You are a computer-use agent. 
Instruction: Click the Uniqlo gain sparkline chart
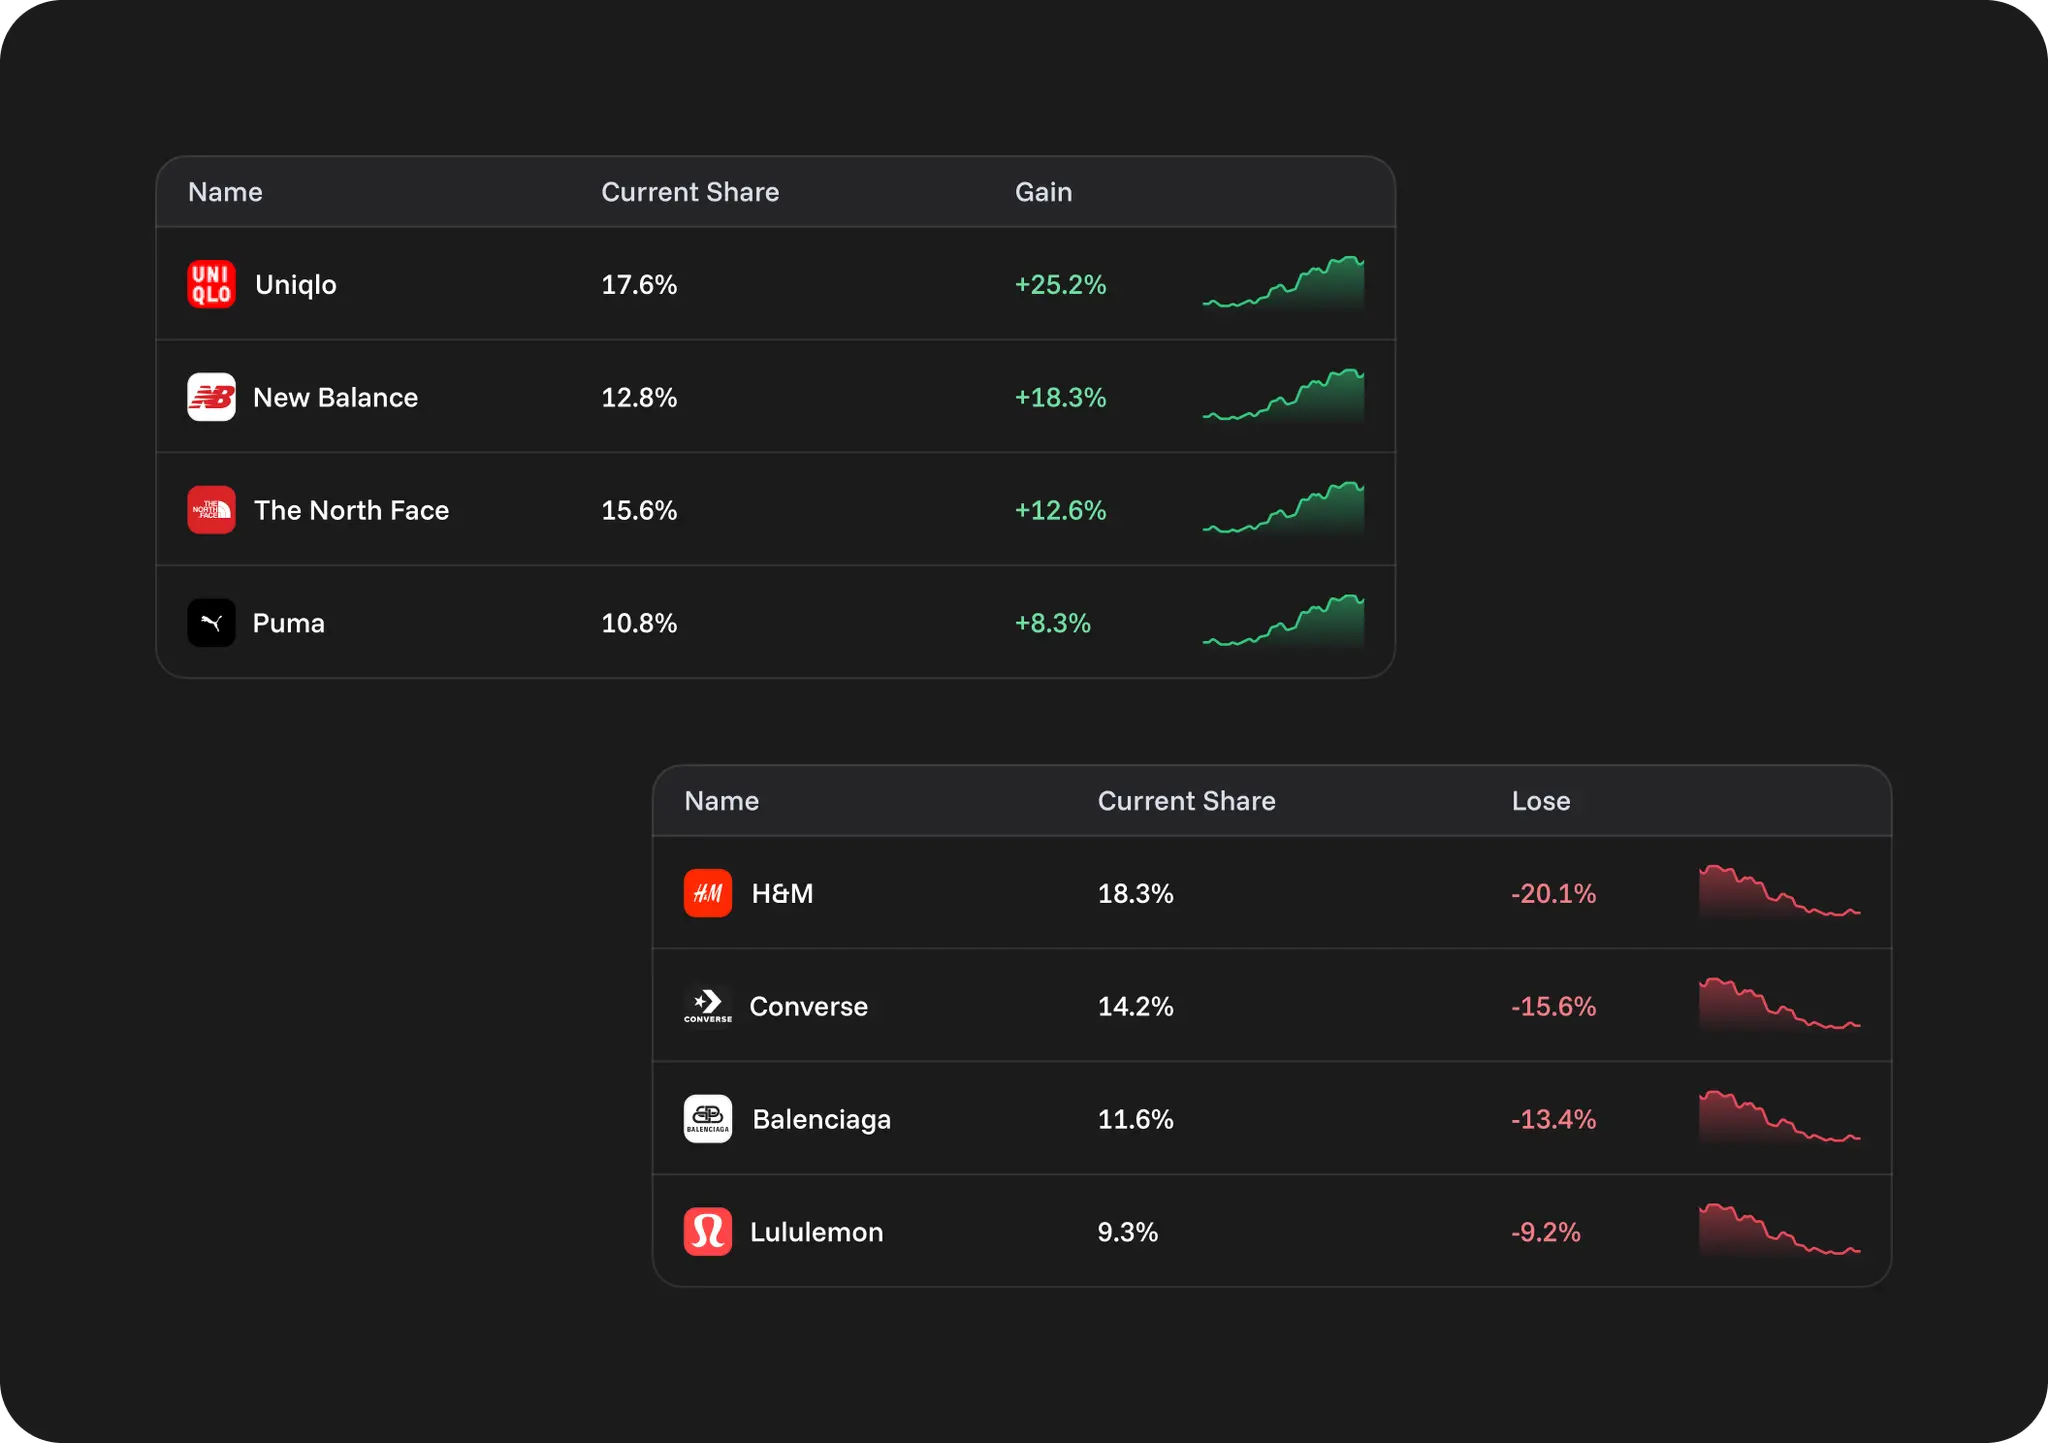[1283, 284]
